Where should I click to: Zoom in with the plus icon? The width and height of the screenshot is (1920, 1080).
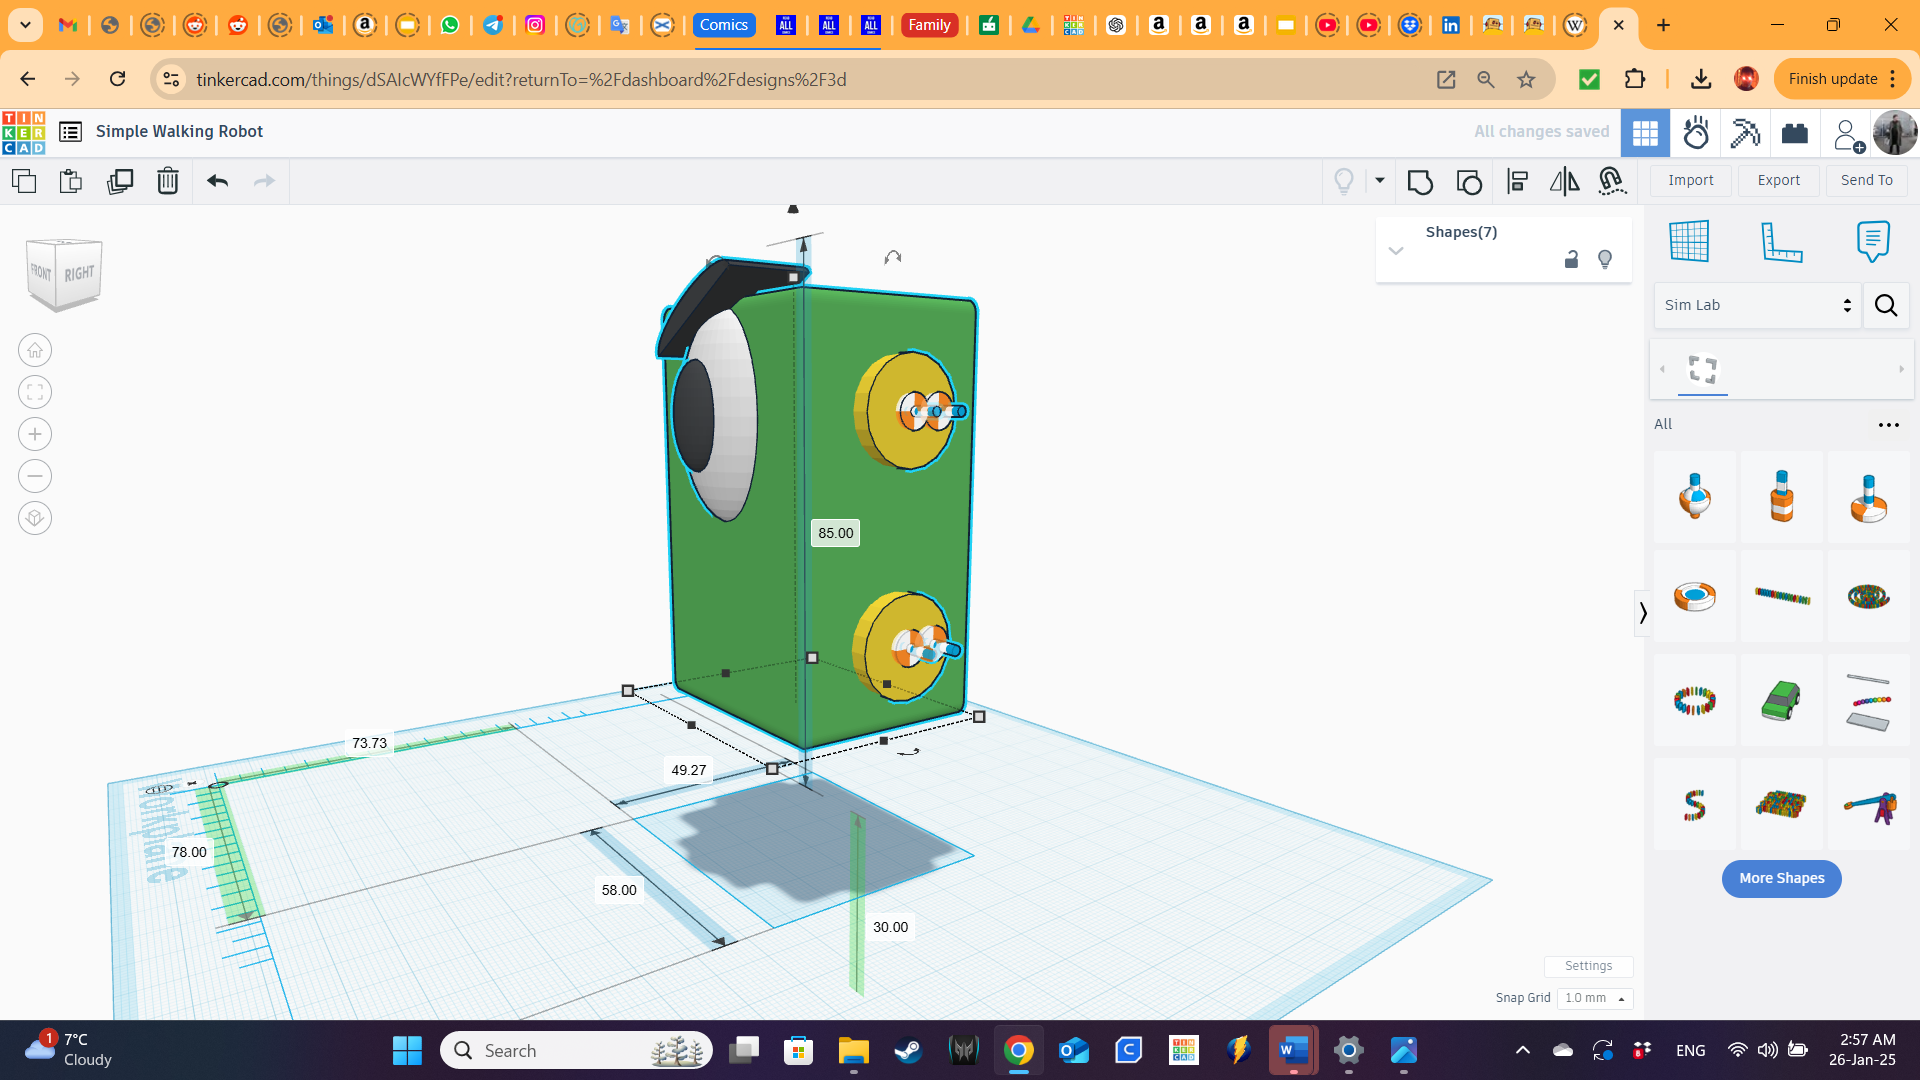pos(35,433)
